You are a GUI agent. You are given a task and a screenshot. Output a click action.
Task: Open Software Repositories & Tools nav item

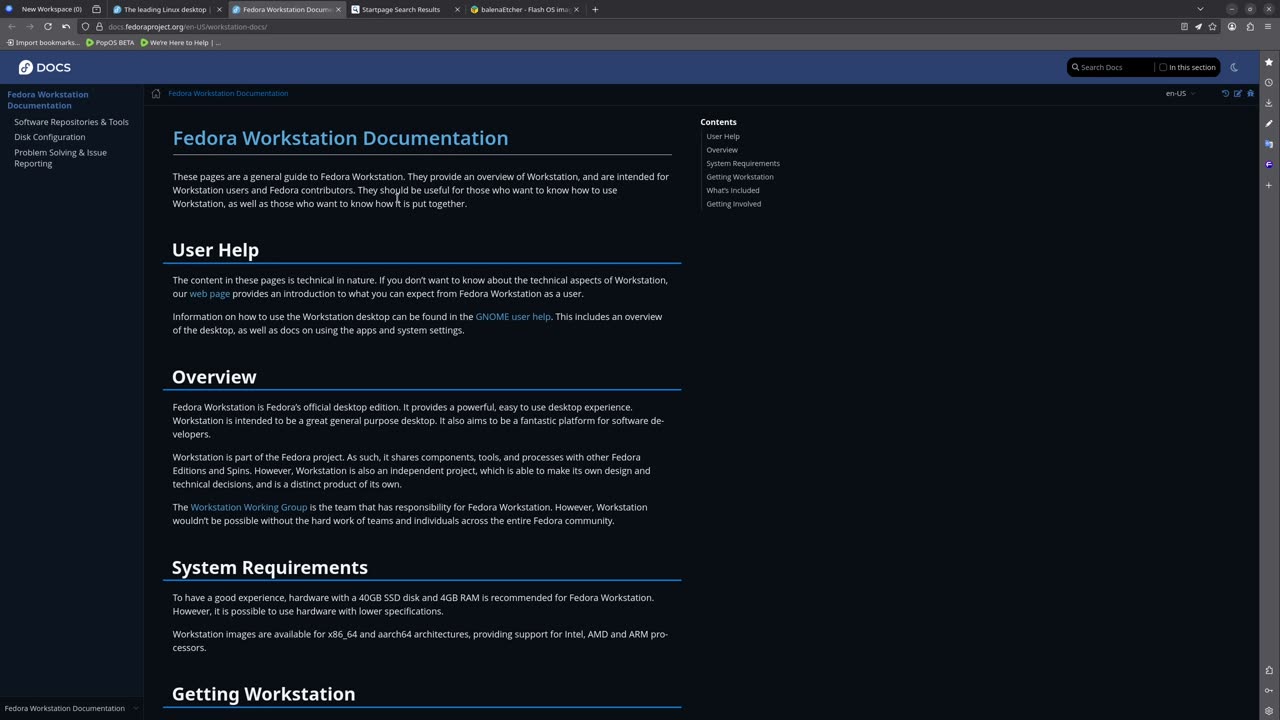click(x=71, y=122)
